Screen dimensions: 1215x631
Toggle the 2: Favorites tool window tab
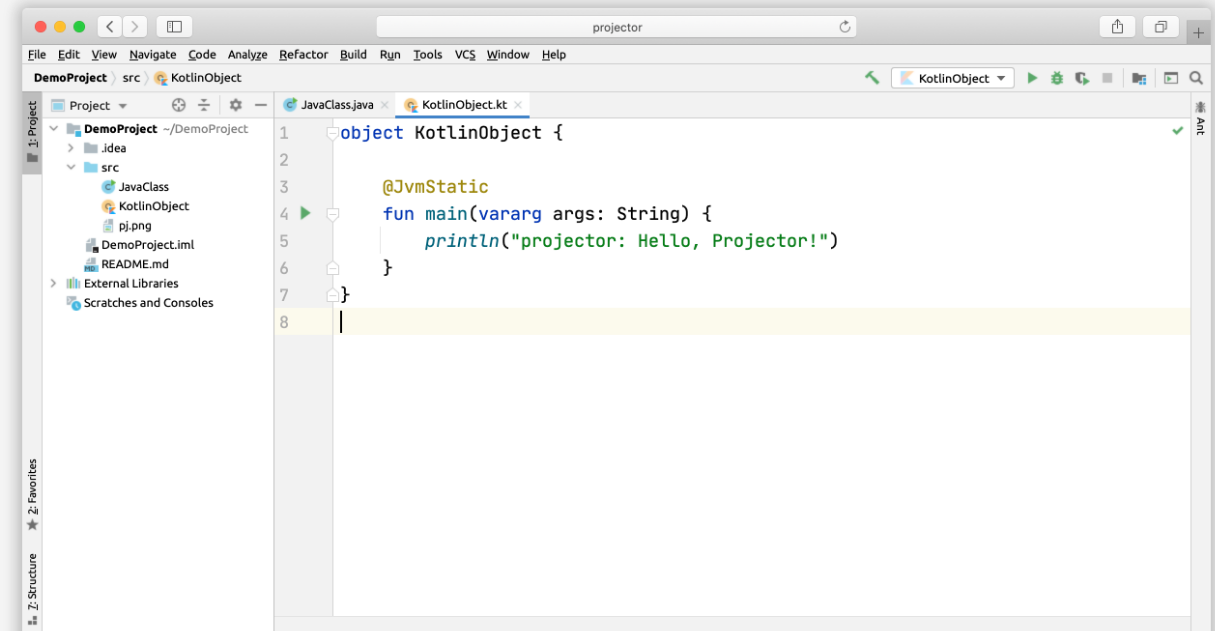point(32,494)
